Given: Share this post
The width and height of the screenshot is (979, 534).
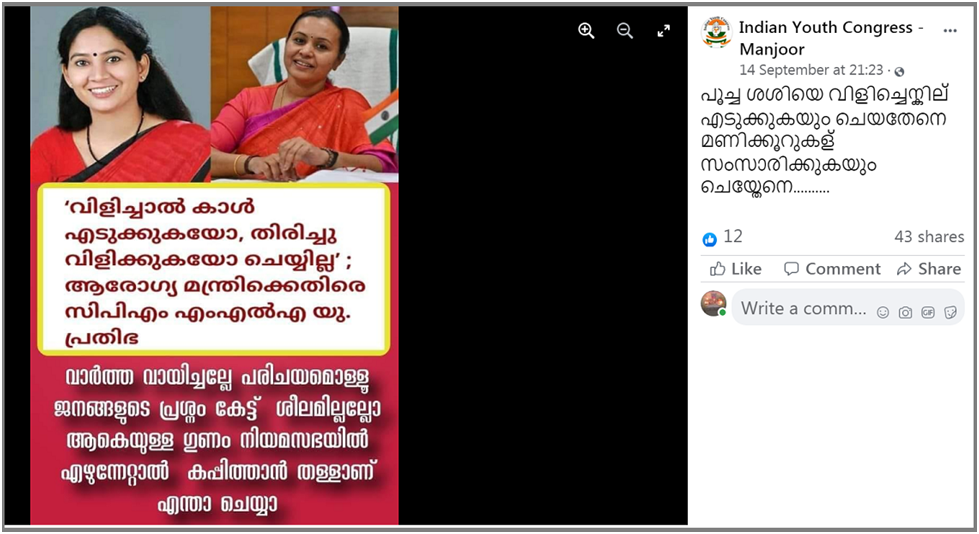Looking at the screenshot, I should (928, 269).
